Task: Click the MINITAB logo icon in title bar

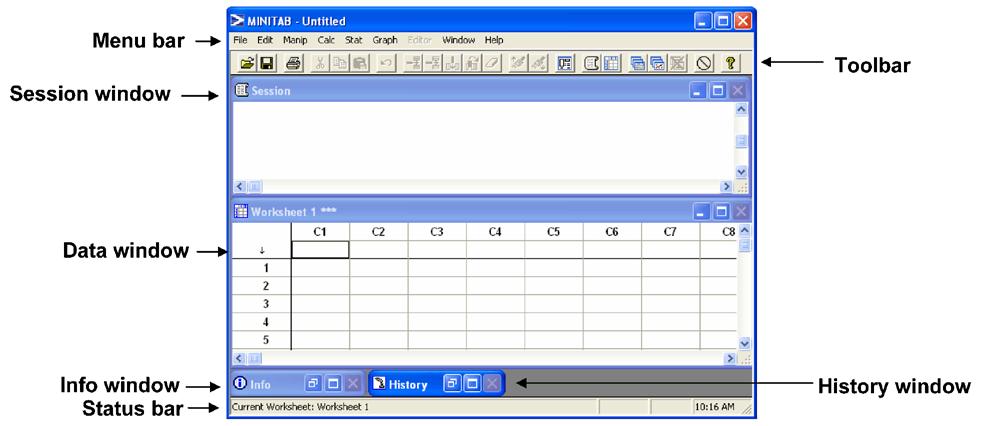Action: pyautogui.click(x=237, y=21)
